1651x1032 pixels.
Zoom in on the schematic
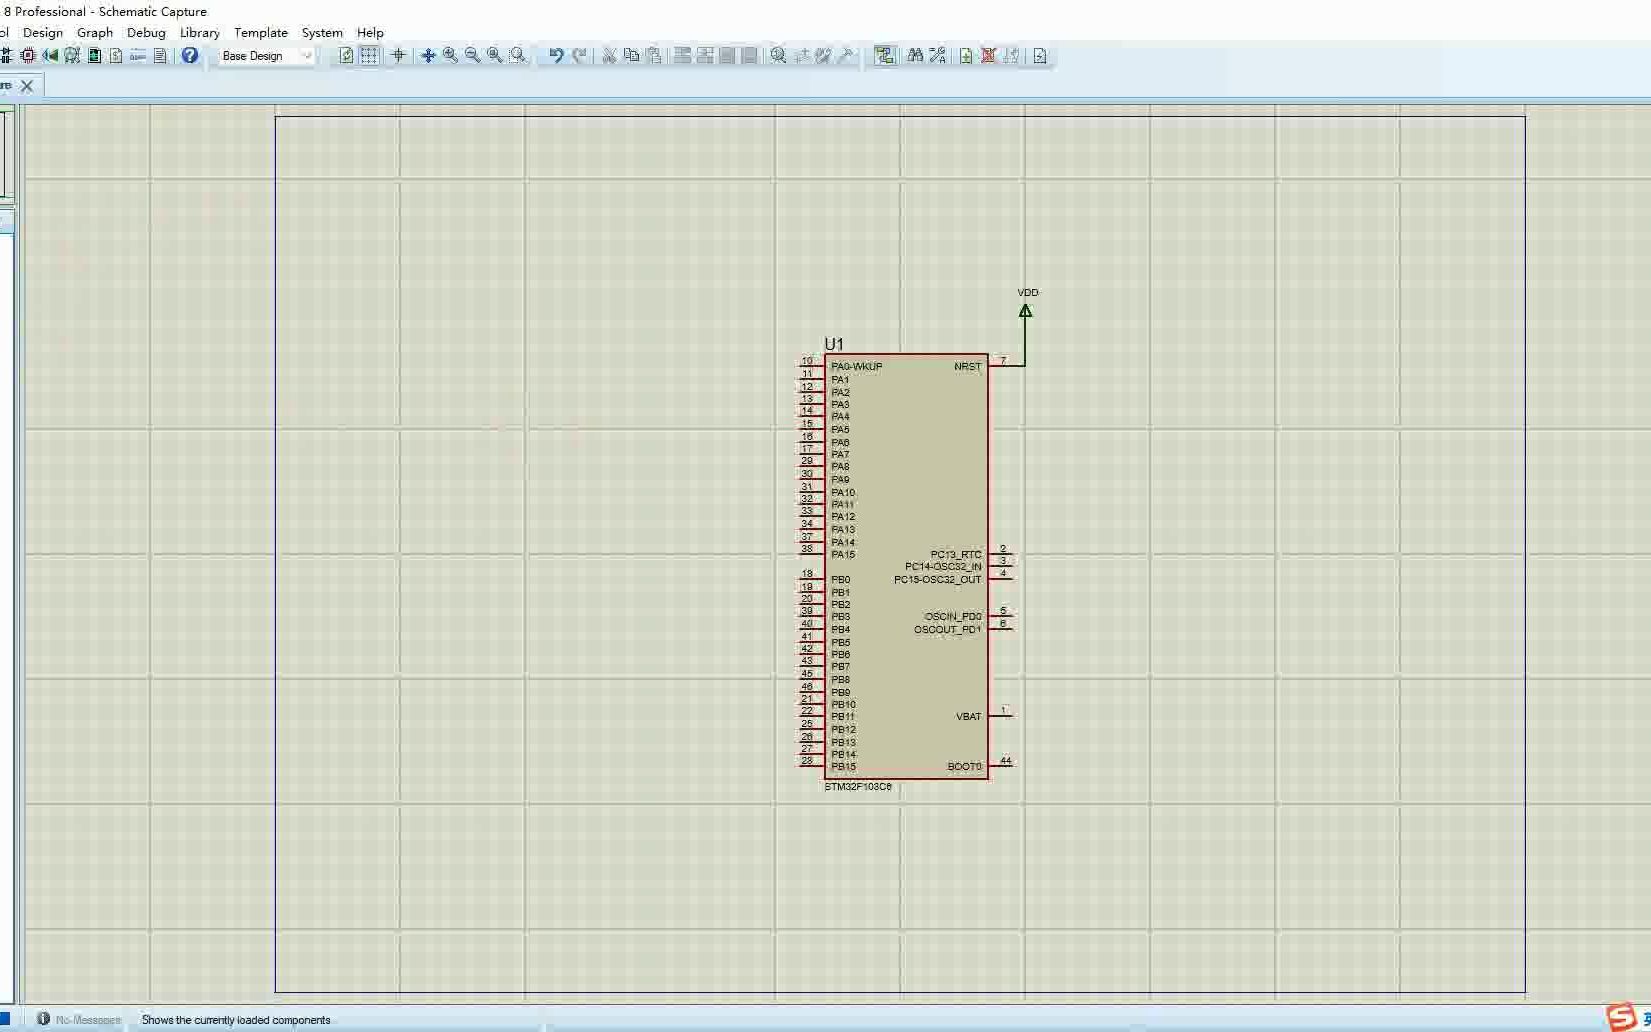450,56
